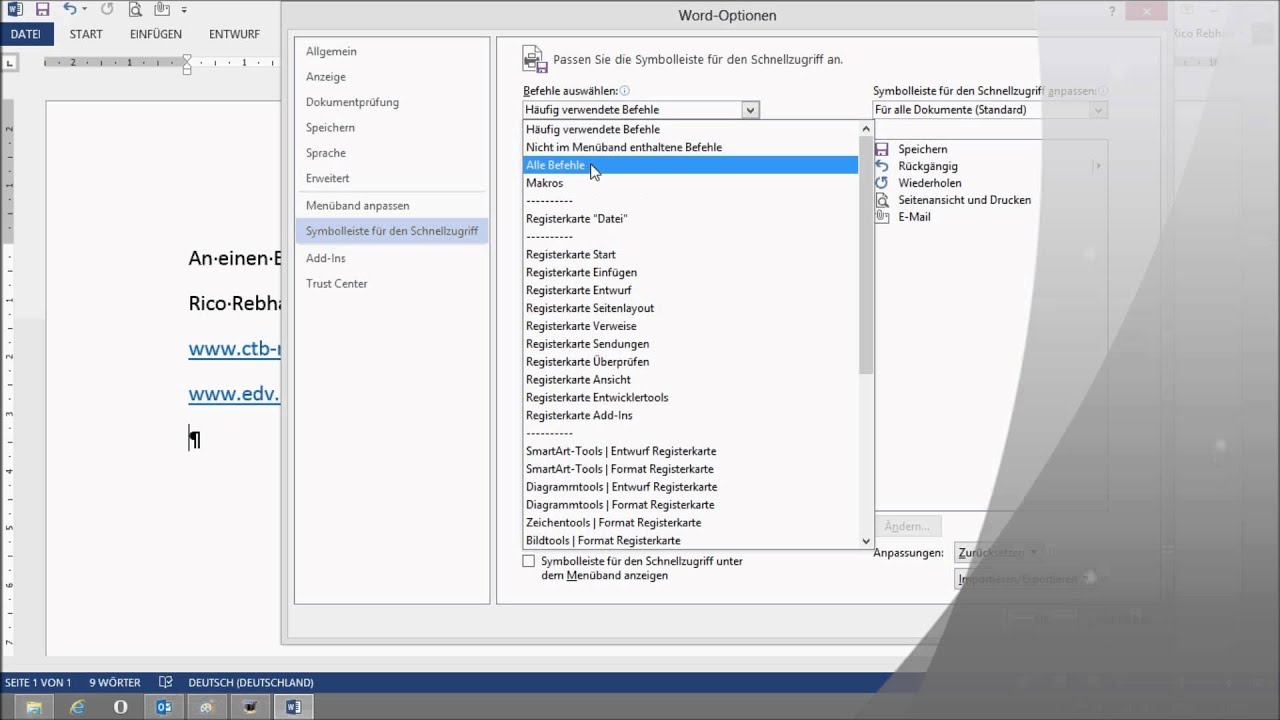
Task: Choose 'Registerkarte Überprüfen' entry
Action: [690, 362]
